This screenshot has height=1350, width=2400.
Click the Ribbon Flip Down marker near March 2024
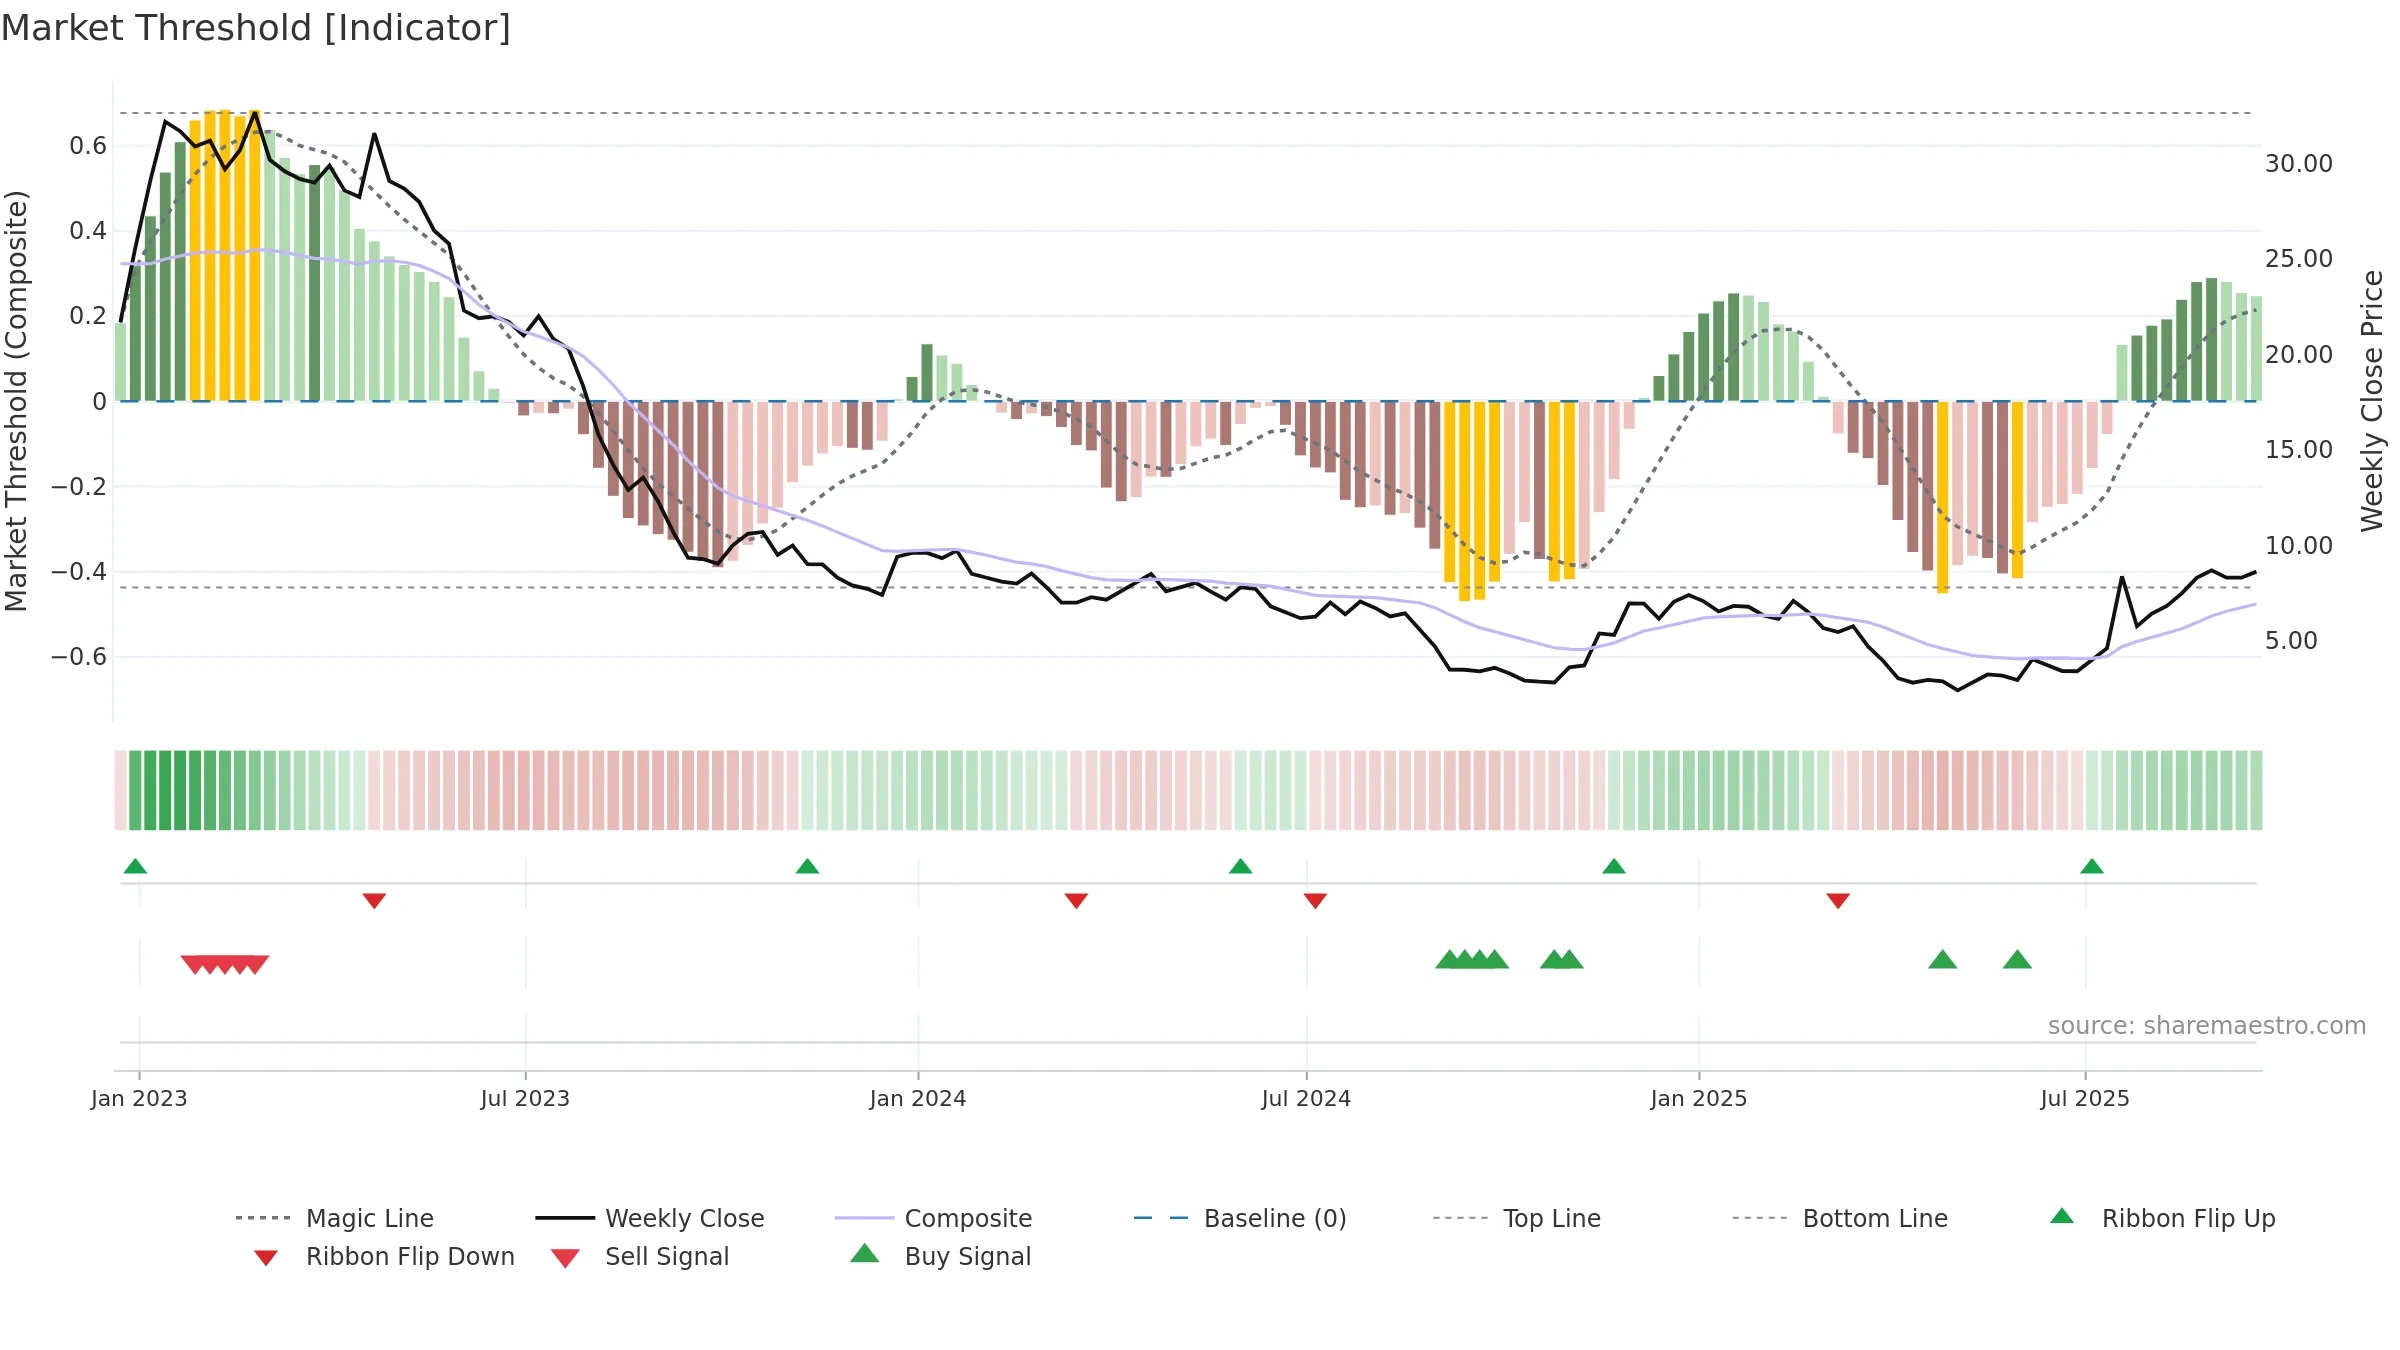pyautogui.click(x=1076, y=901)
